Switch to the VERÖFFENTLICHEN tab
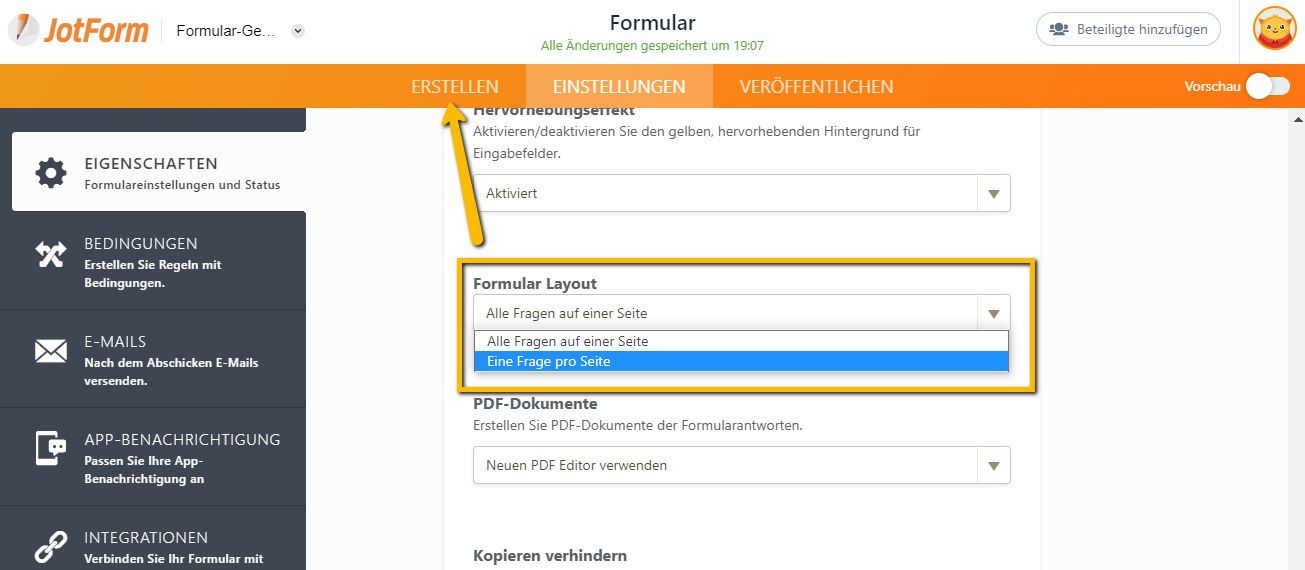This screenshot has height=570, width=1305. coord(816,87)
